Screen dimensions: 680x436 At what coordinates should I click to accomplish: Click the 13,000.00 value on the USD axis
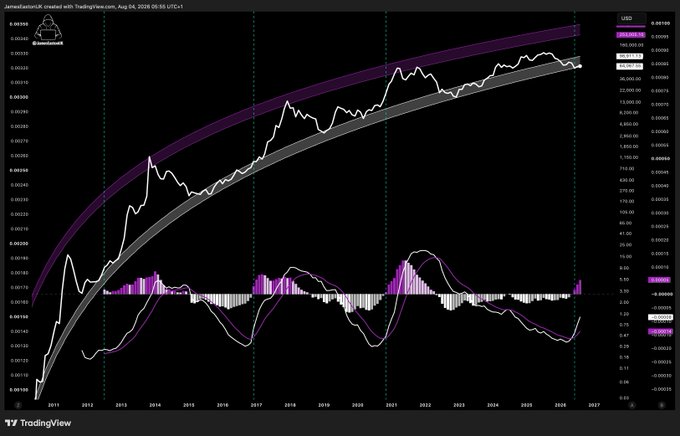[630, 102]
